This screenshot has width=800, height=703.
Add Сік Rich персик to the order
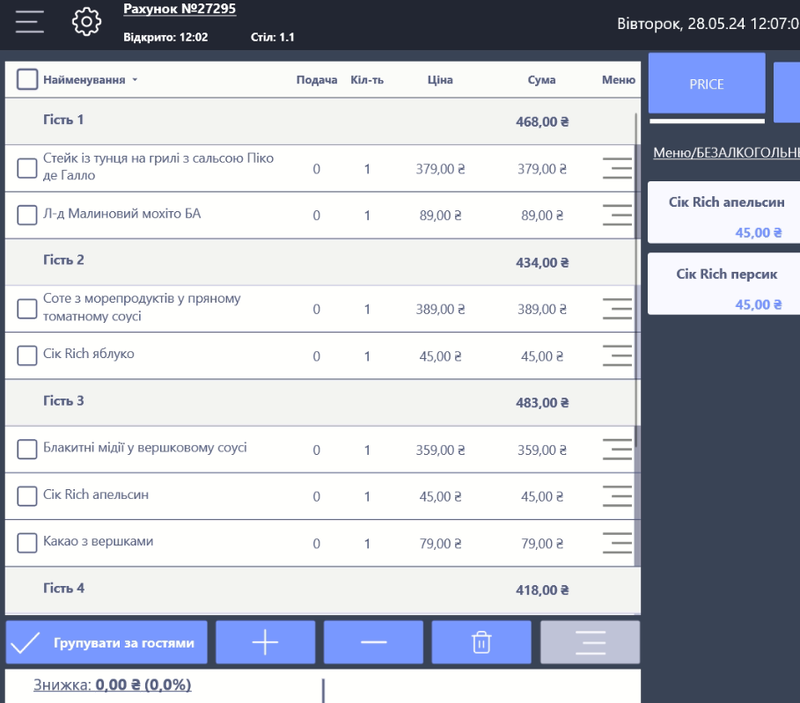[725, 285]
